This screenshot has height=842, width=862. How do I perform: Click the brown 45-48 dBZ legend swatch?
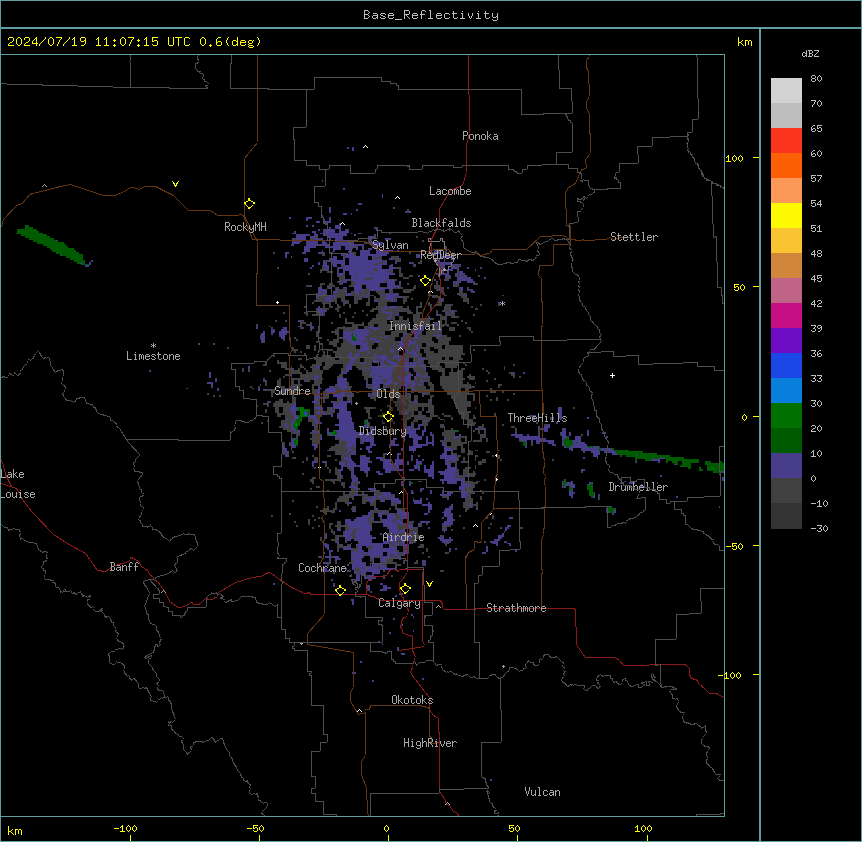tap(786, 265)
